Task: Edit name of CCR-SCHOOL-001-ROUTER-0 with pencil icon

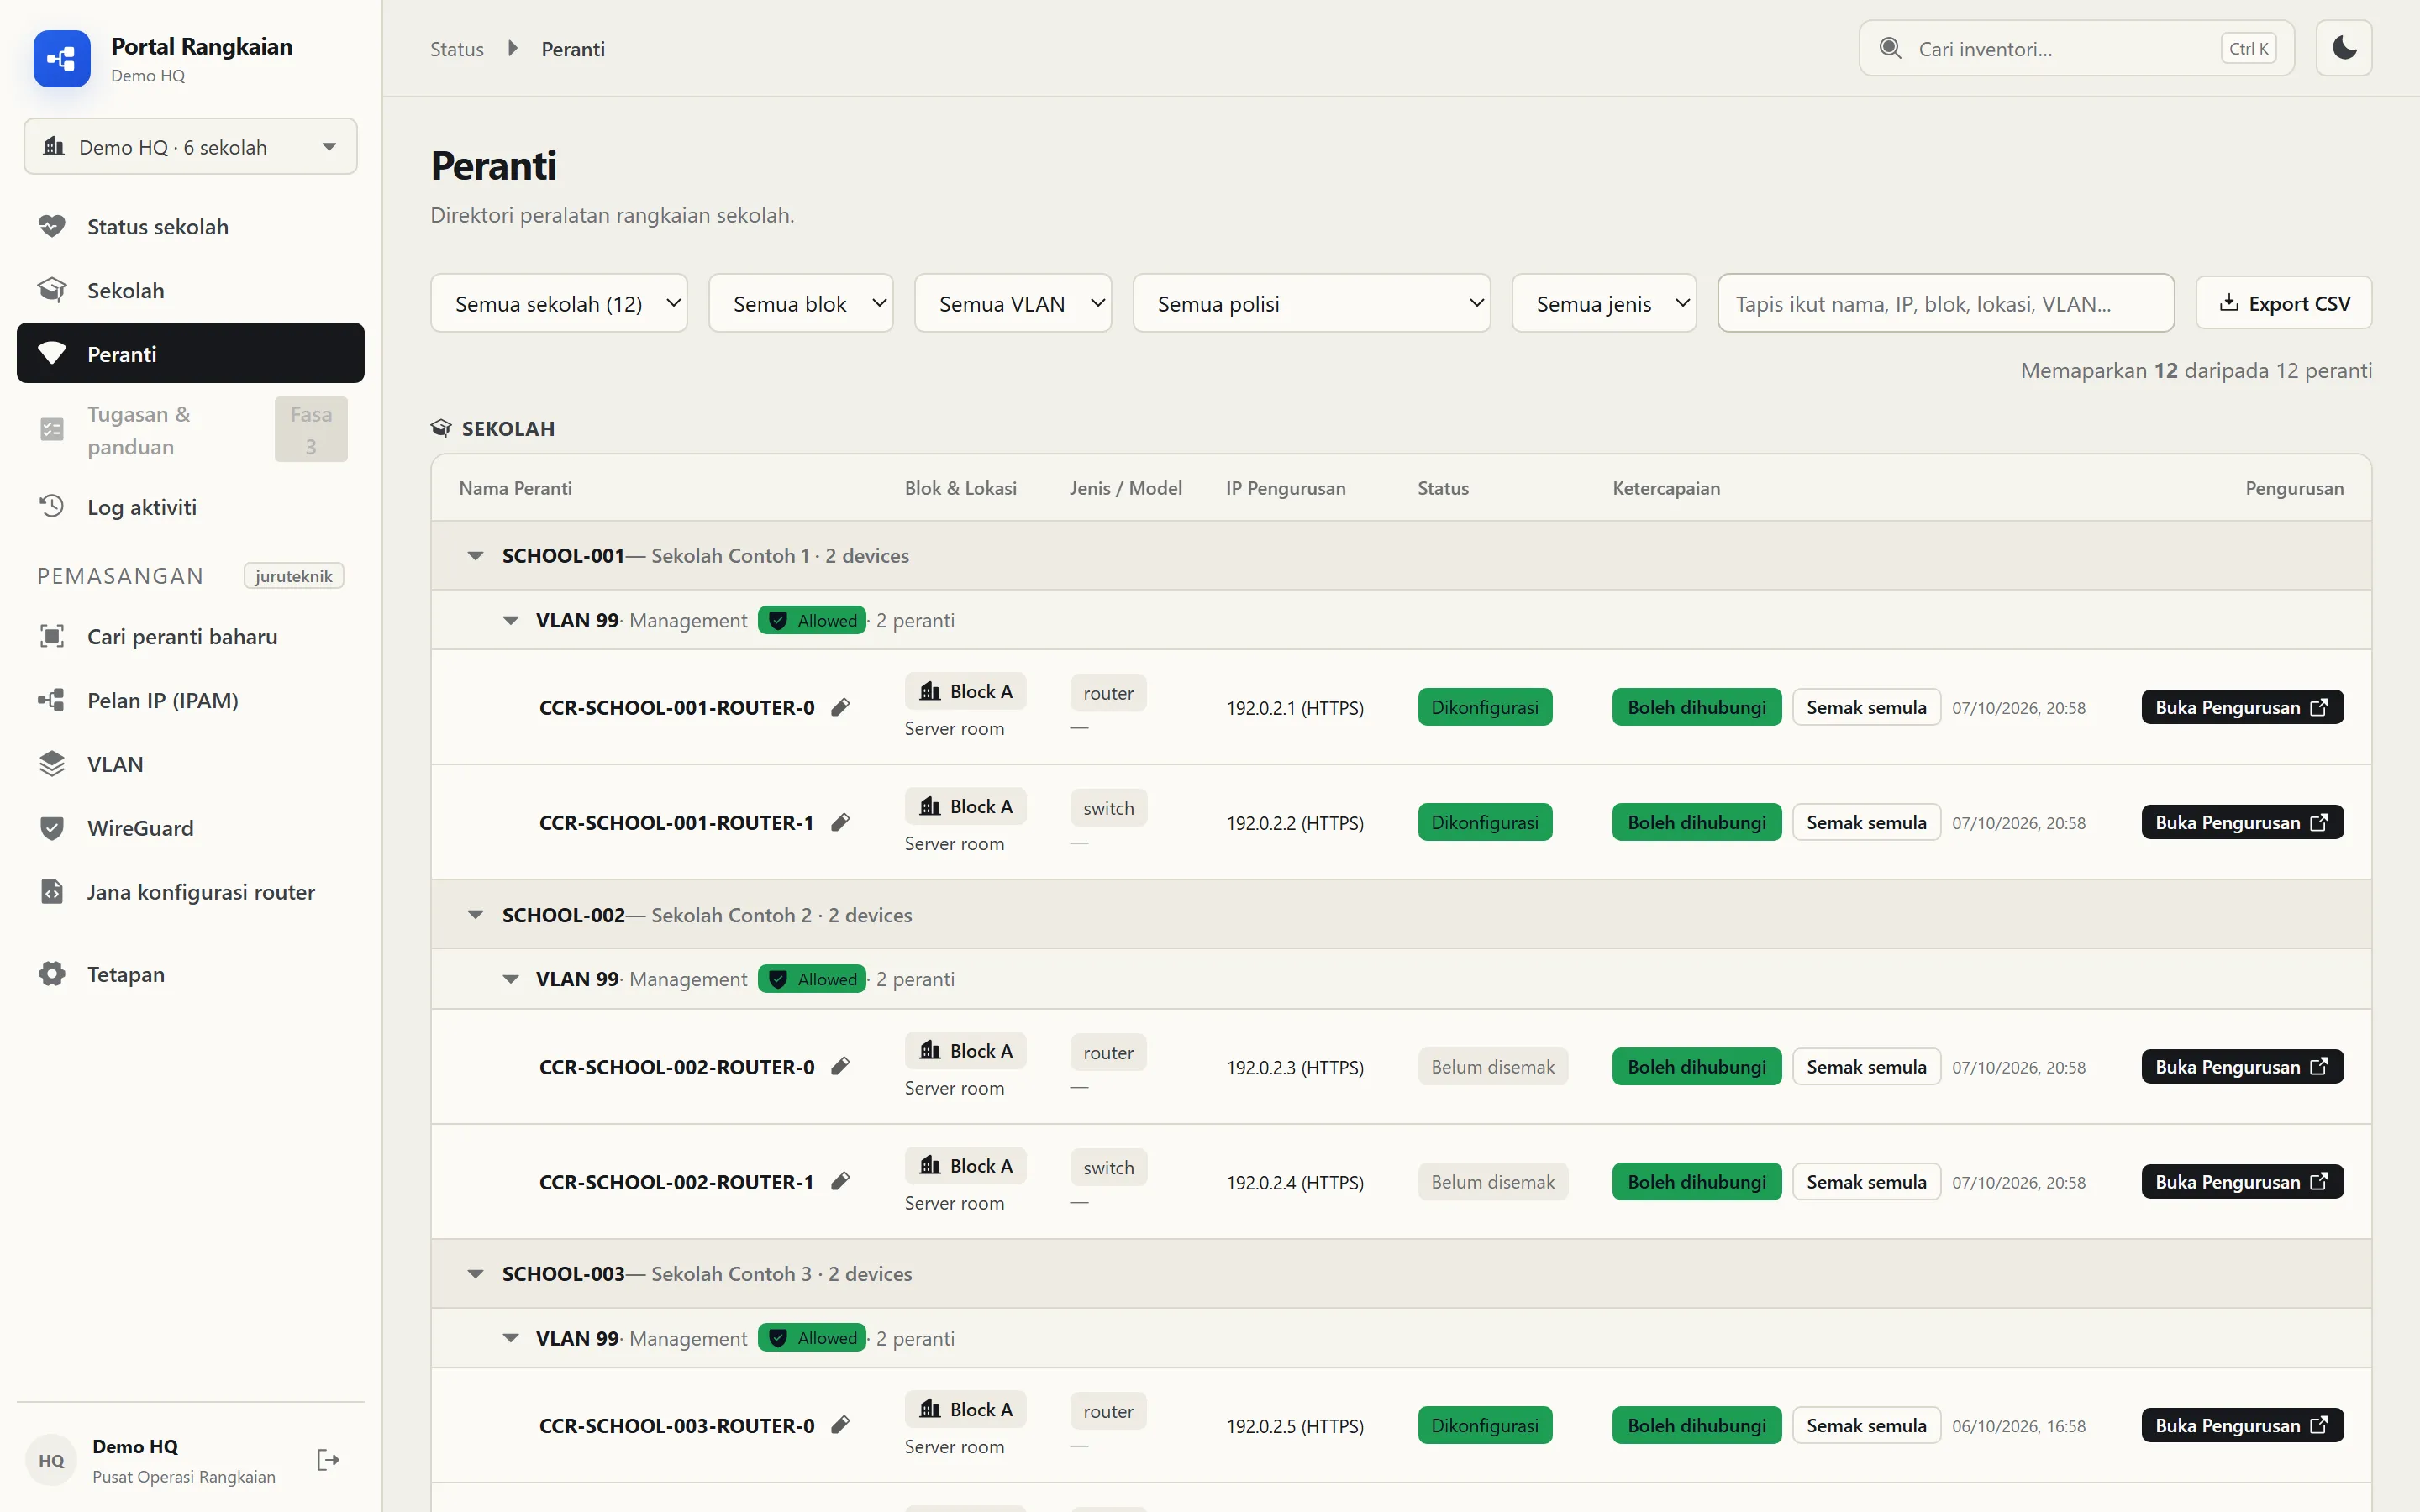Action: tap(841, 708)
